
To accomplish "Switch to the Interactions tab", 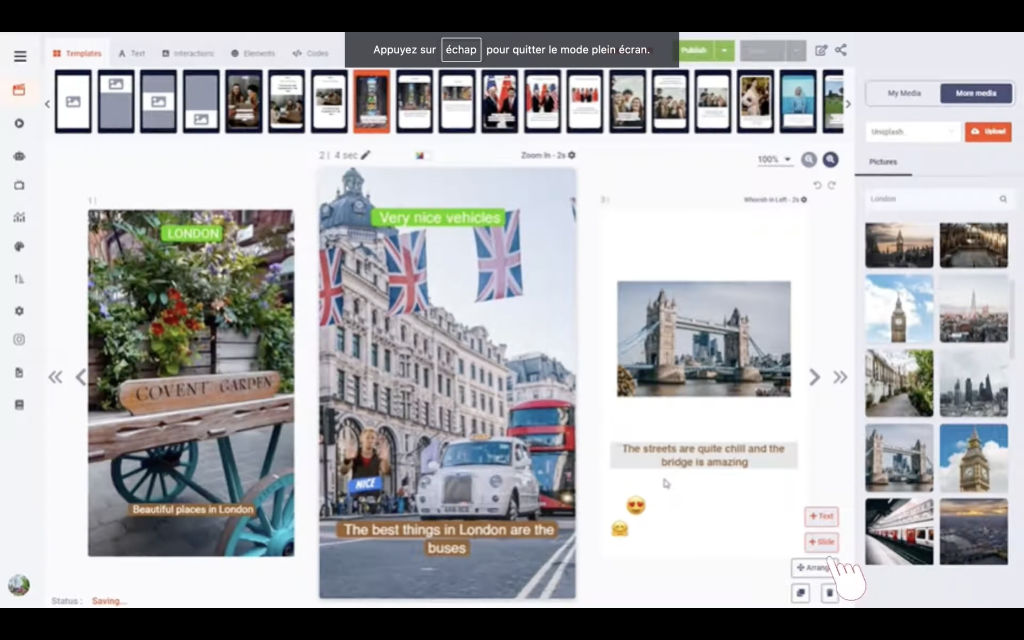I will [188, 54].
